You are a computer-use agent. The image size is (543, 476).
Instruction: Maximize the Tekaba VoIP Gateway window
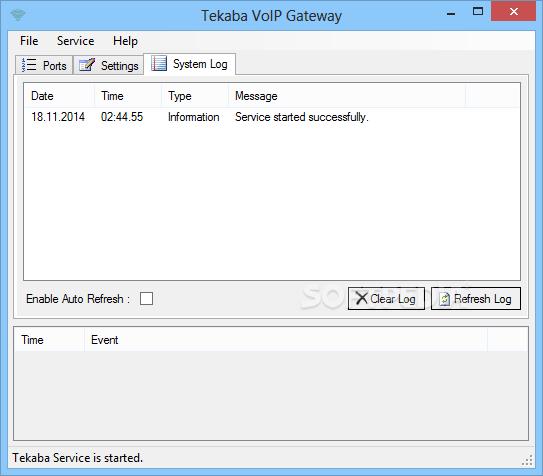point(478,11)
